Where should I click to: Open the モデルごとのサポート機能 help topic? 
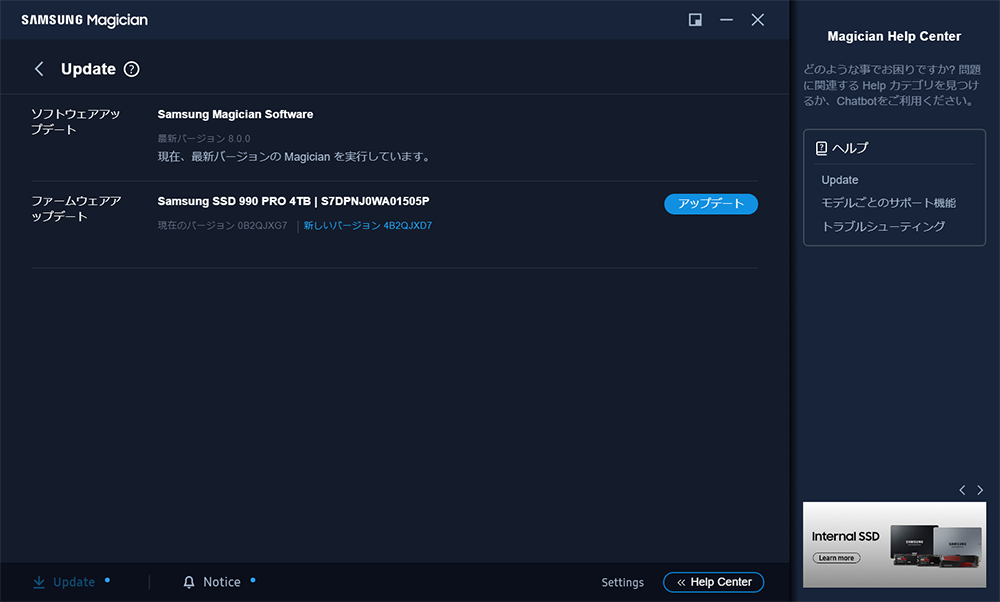click(x=888, y=203)
